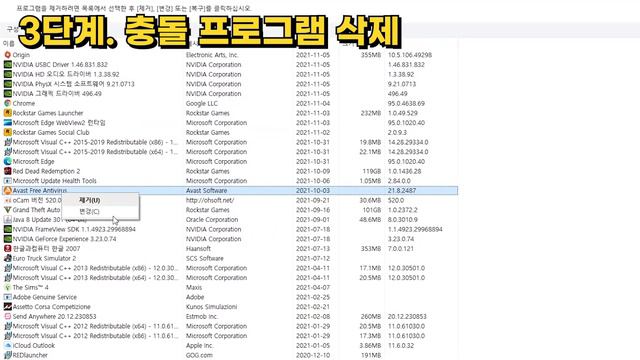Click publisher Google LLC
This screenshot has width=640, height=360.
(x=202, y=103)
